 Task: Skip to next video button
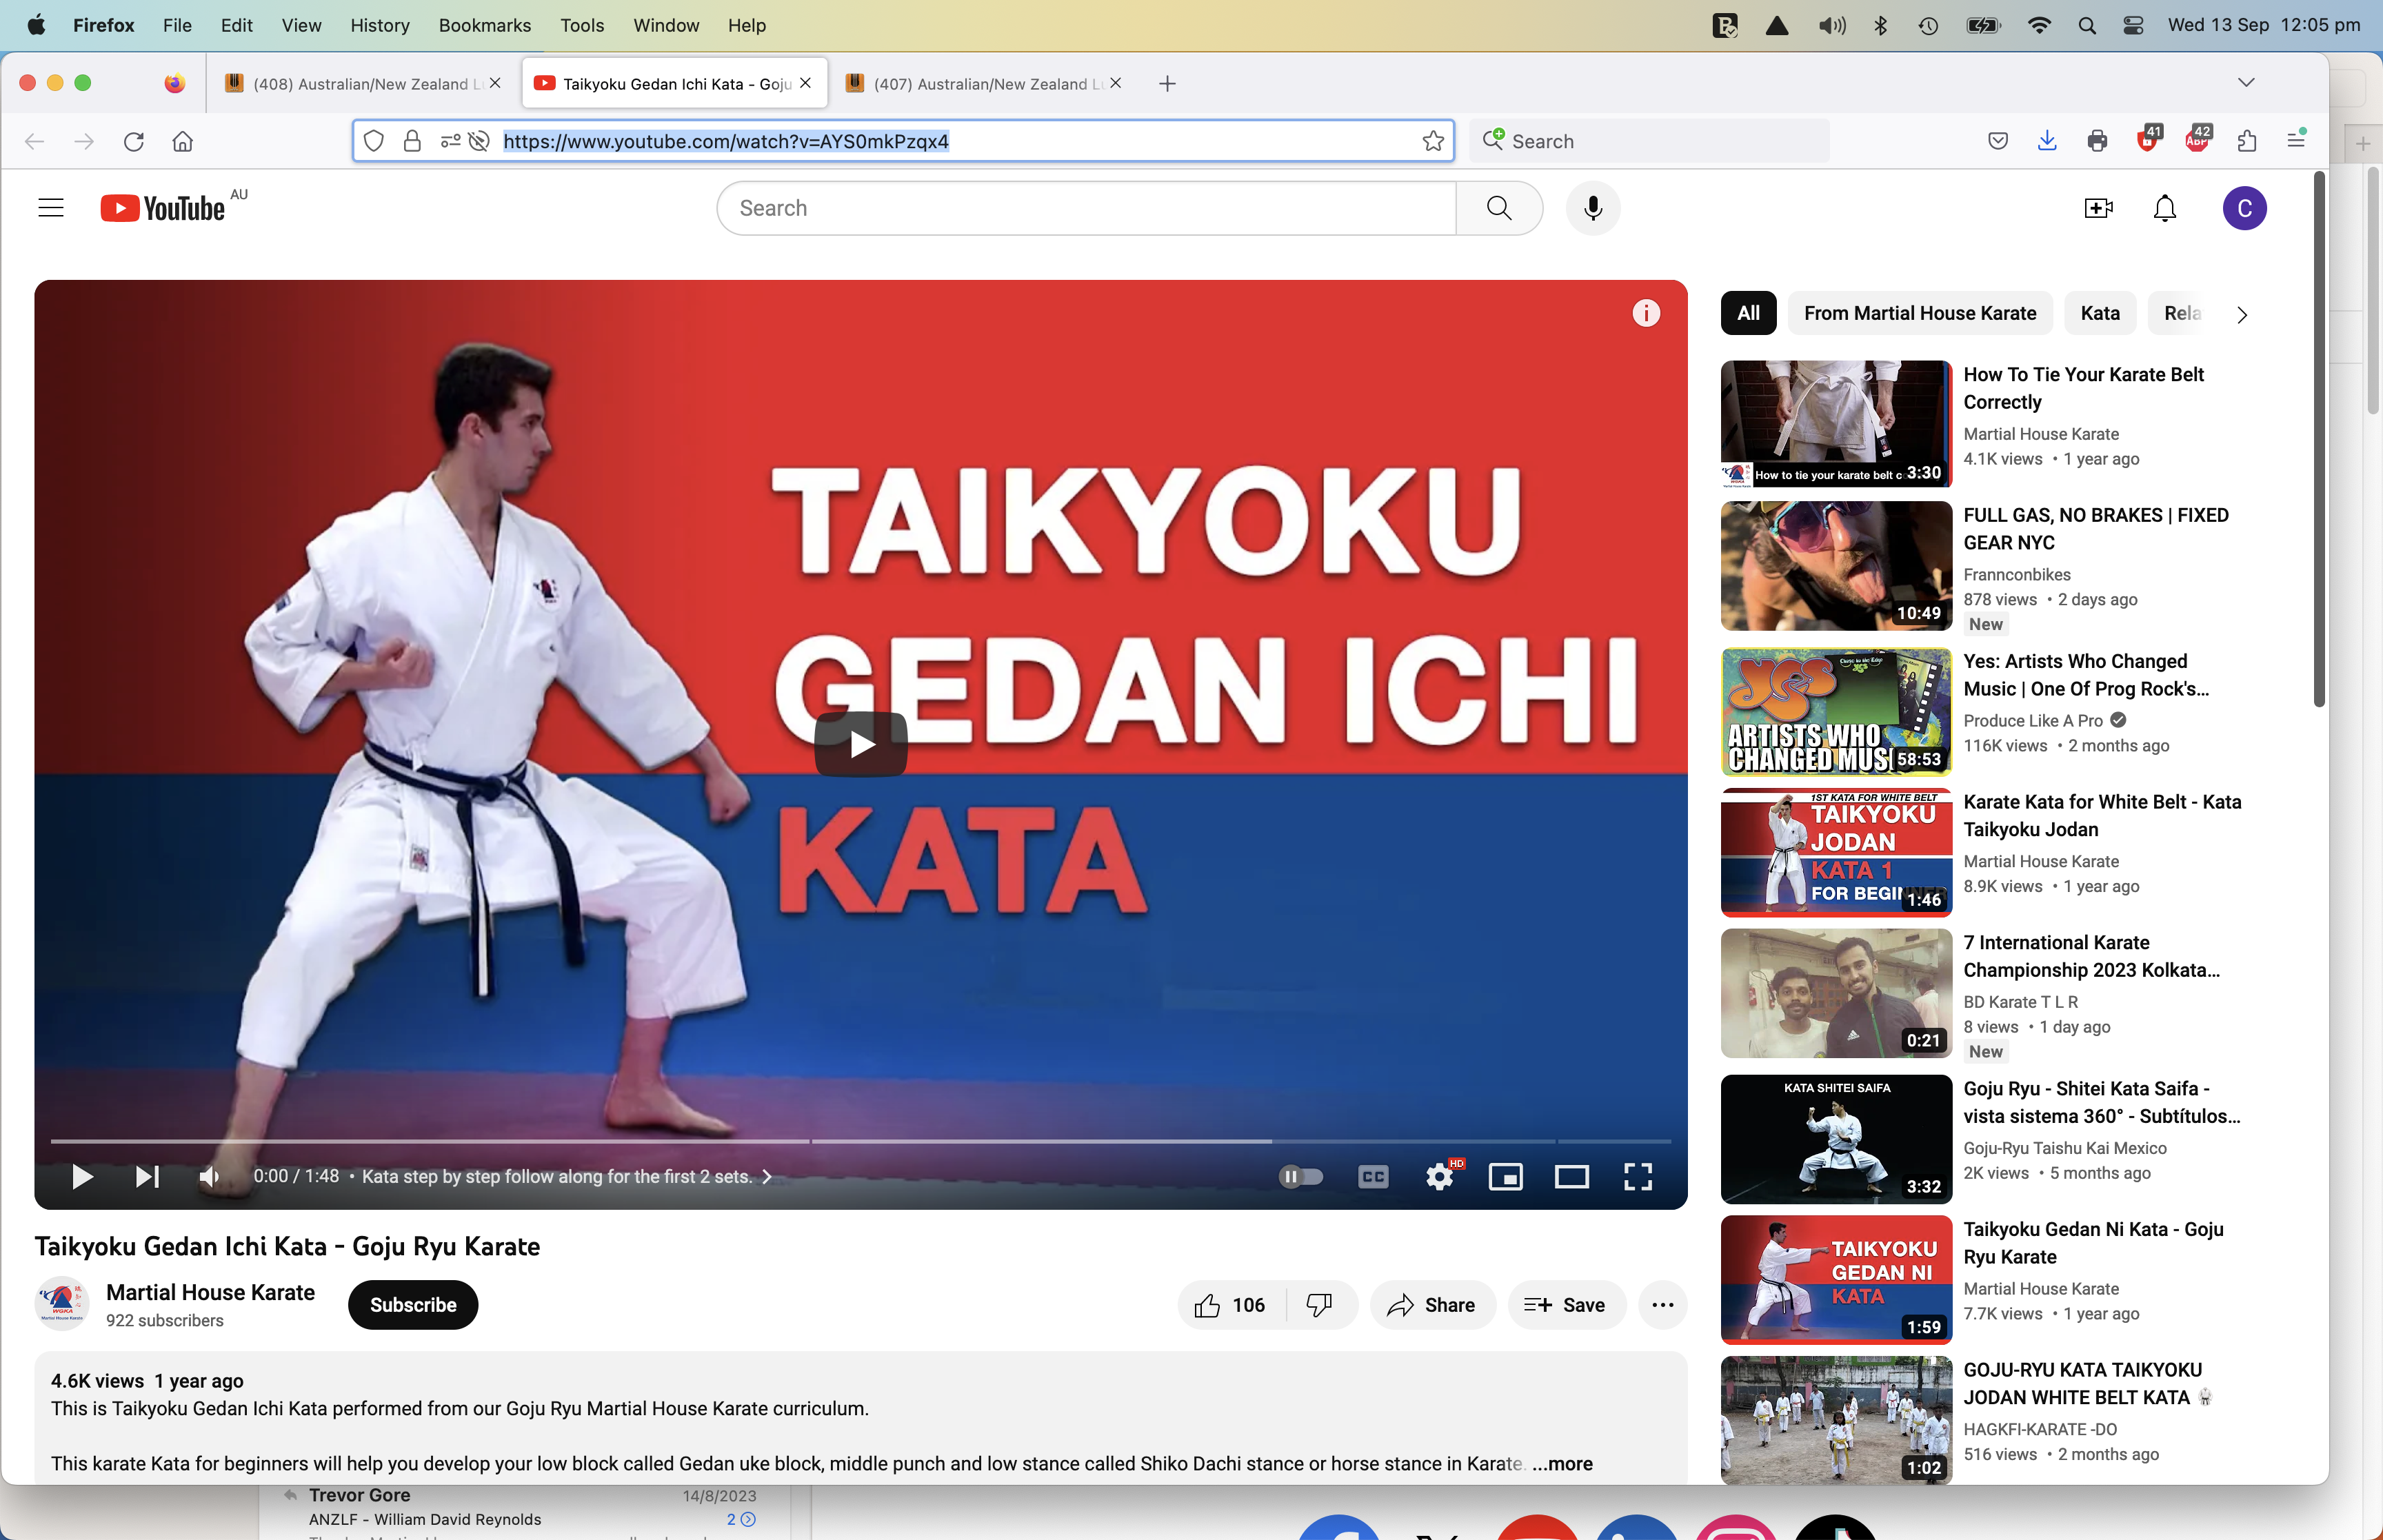point(147,1176)
